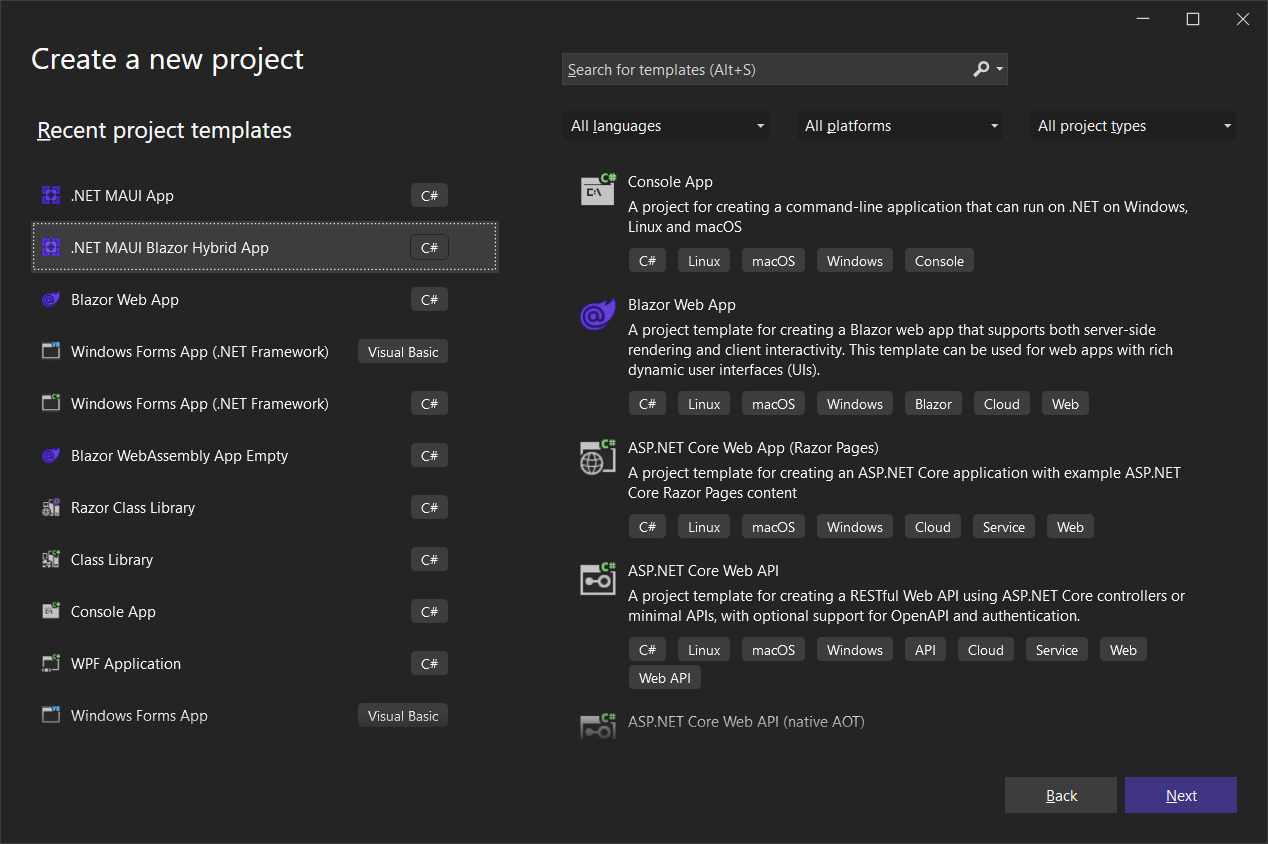
Task: Click the large Blazor Web App icon in template list
Action: point(598,314)
